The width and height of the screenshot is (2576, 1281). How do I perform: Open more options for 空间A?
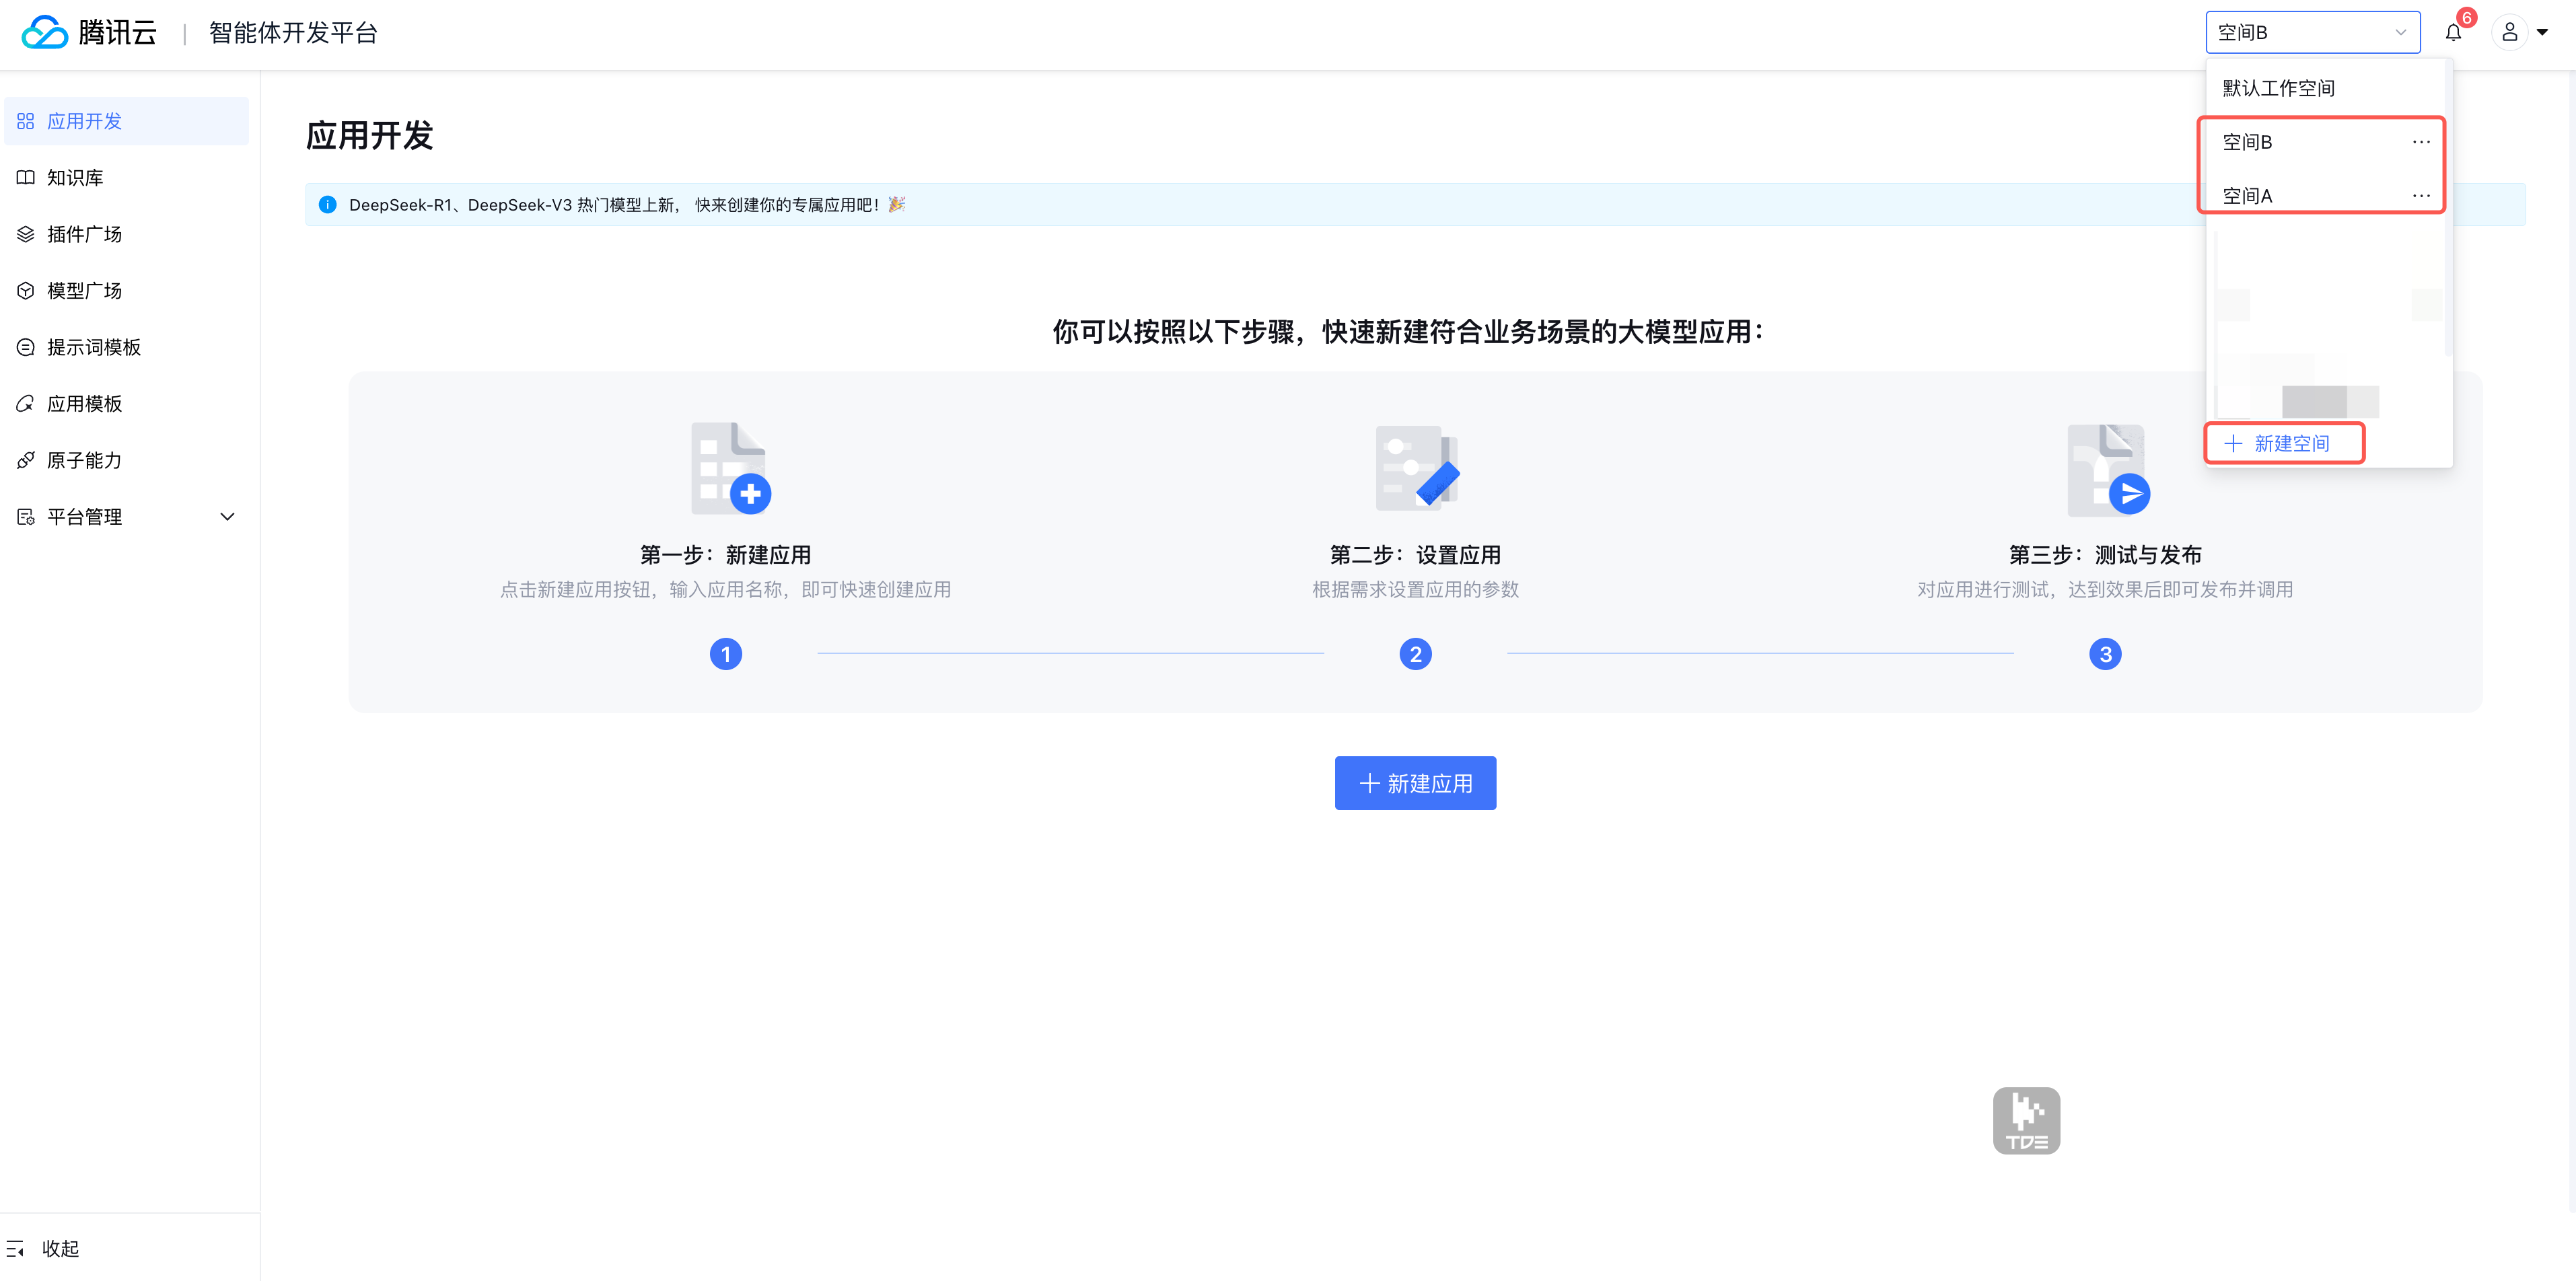(2420, 196)
